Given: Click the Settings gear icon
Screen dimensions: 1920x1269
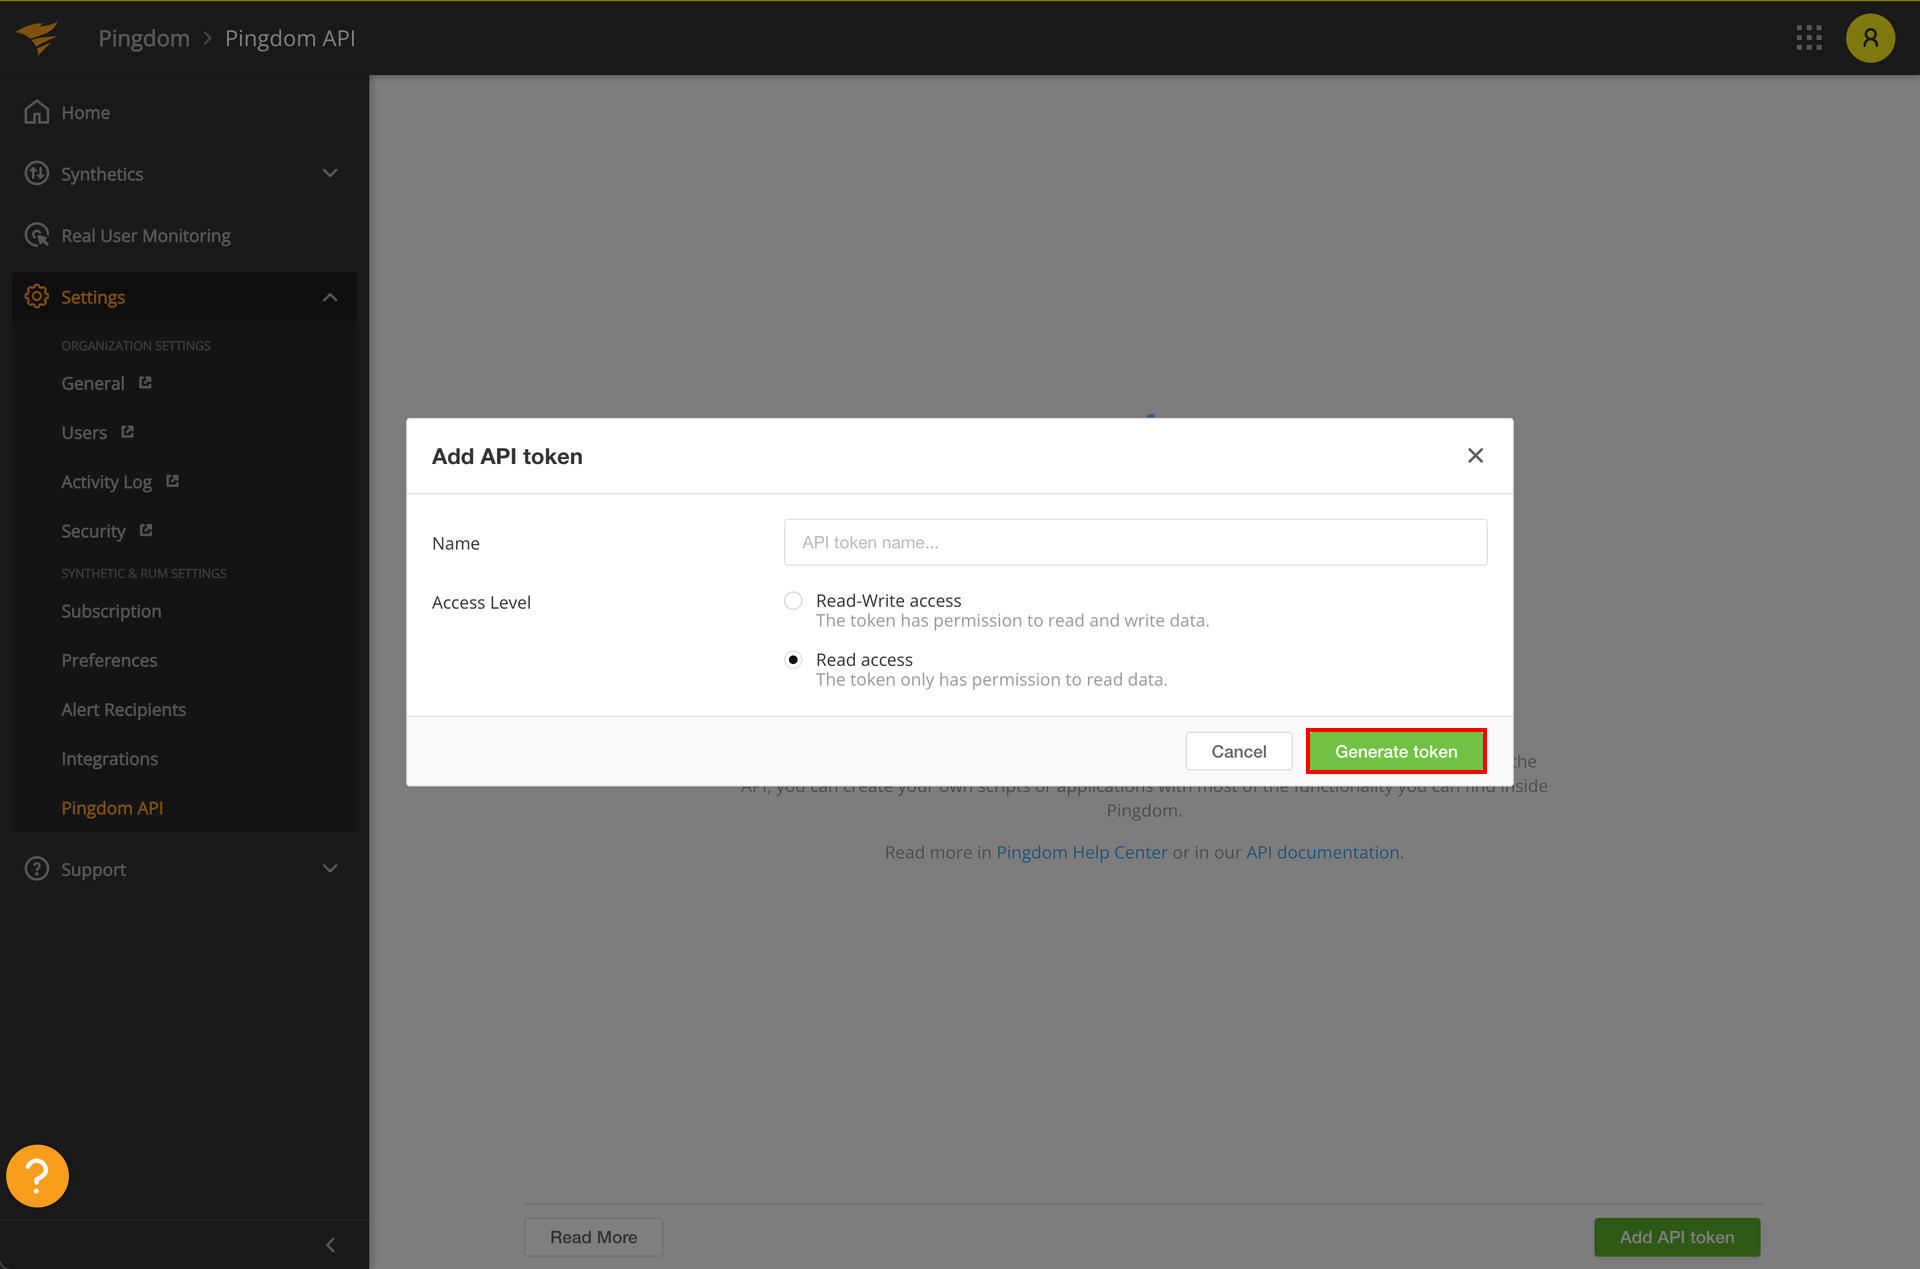Looking at the screenshot, I should [37, 296].
